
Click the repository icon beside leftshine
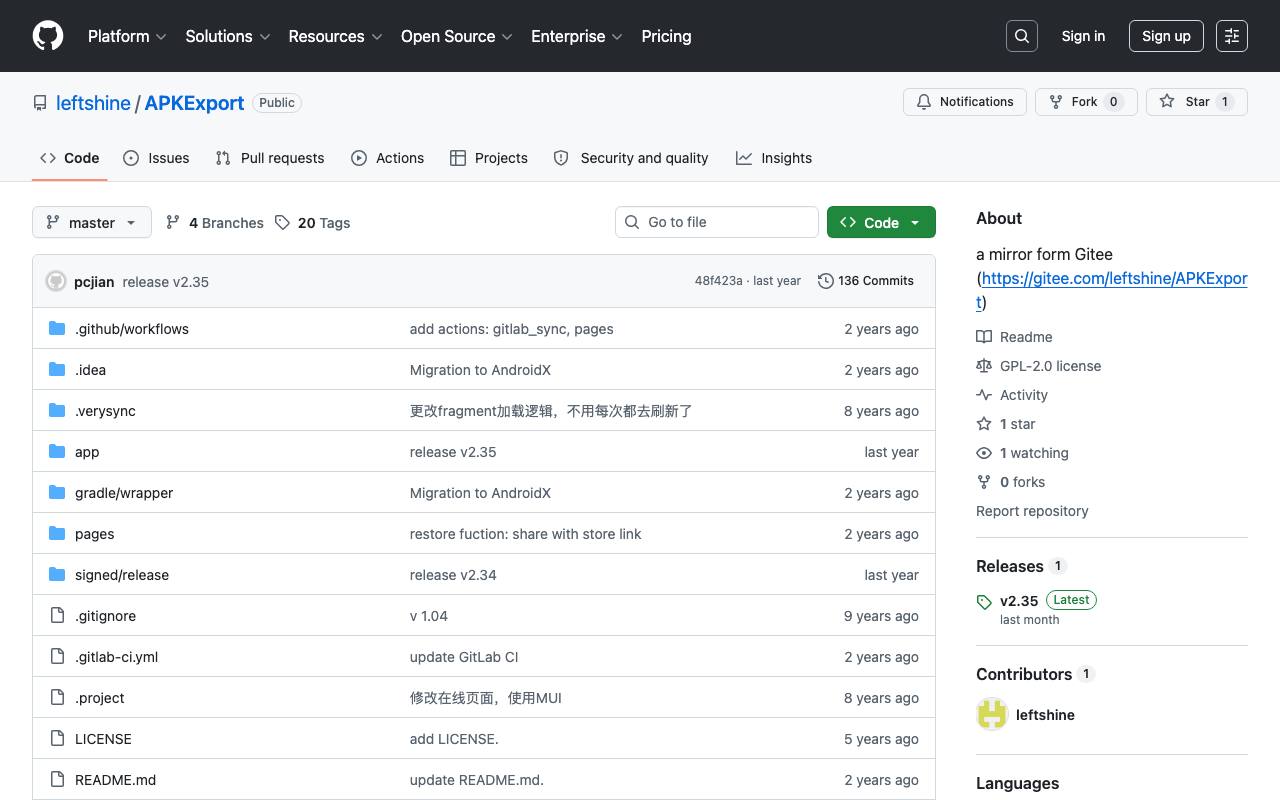click(40, 103)
